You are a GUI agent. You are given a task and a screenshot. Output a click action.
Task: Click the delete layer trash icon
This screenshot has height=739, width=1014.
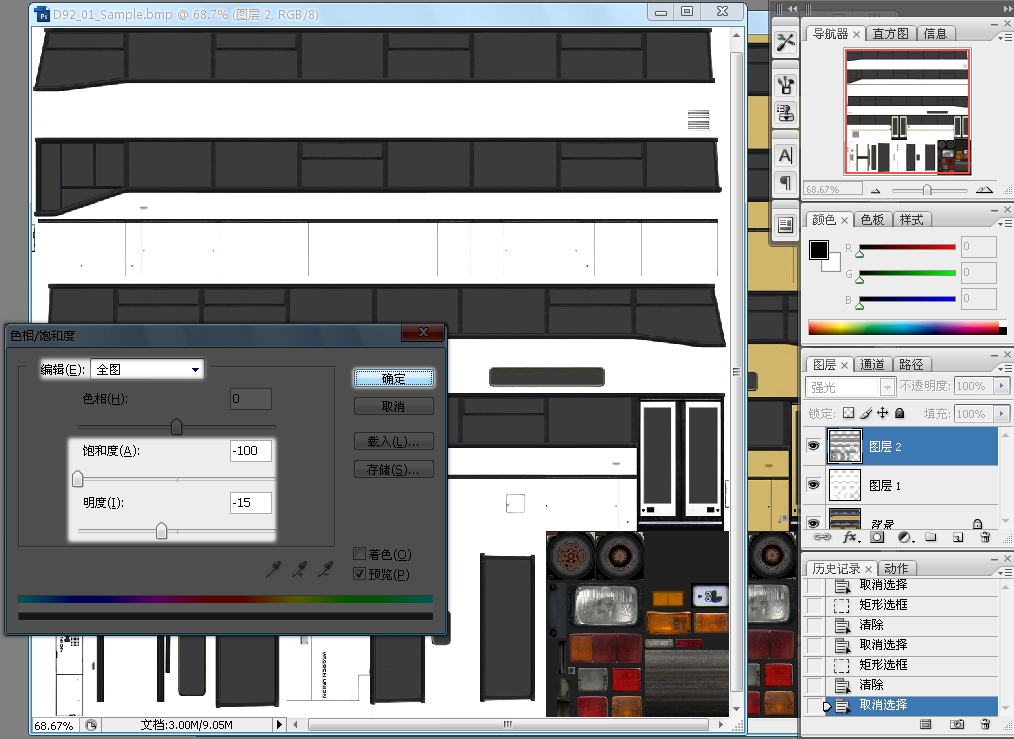(984, 537)
